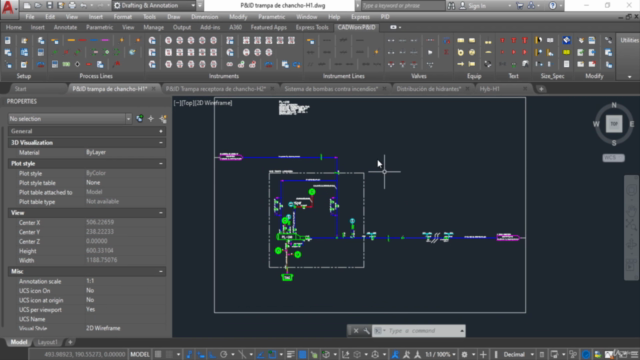
Task: Click the new drawing tab plus button
Action: click(x=541, y=89)
